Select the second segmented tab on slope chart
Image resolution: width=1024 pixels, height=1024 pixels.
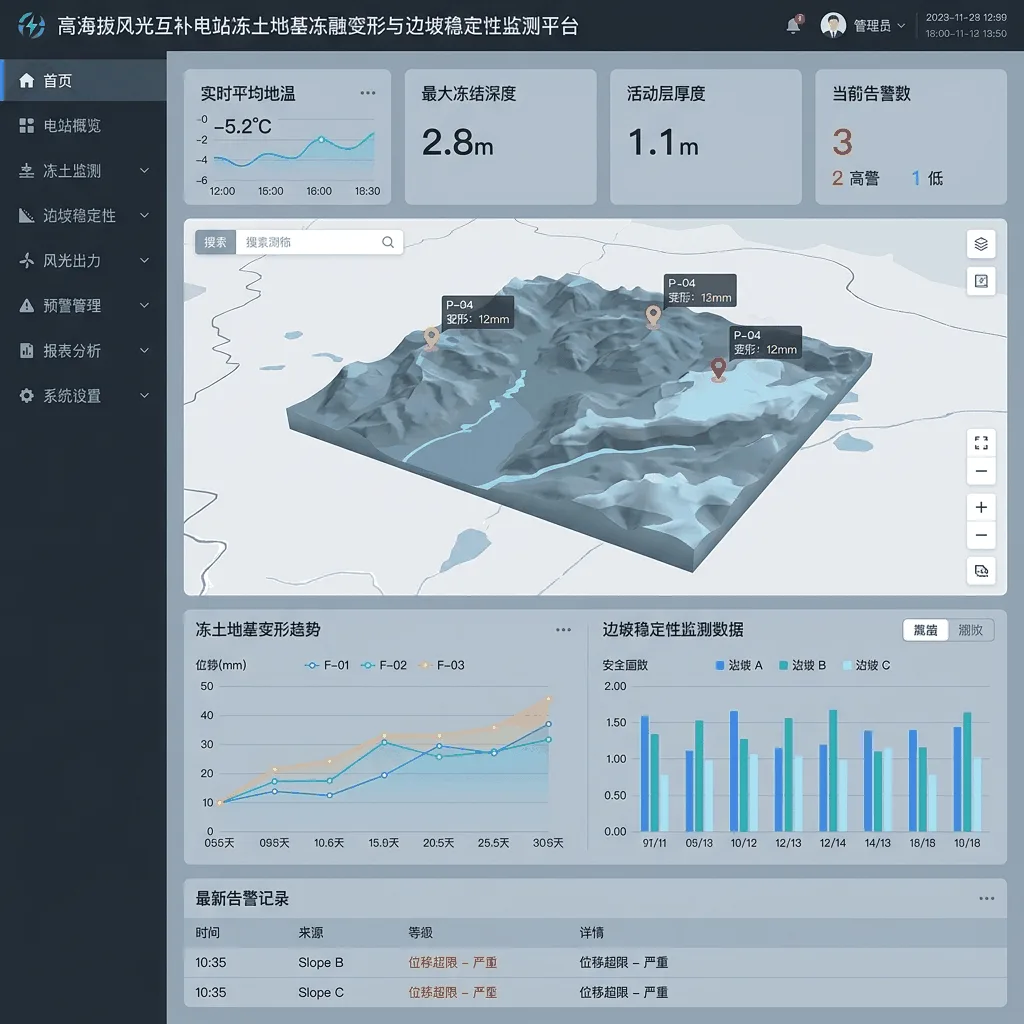pyautogui.click(x=970, y=630)
